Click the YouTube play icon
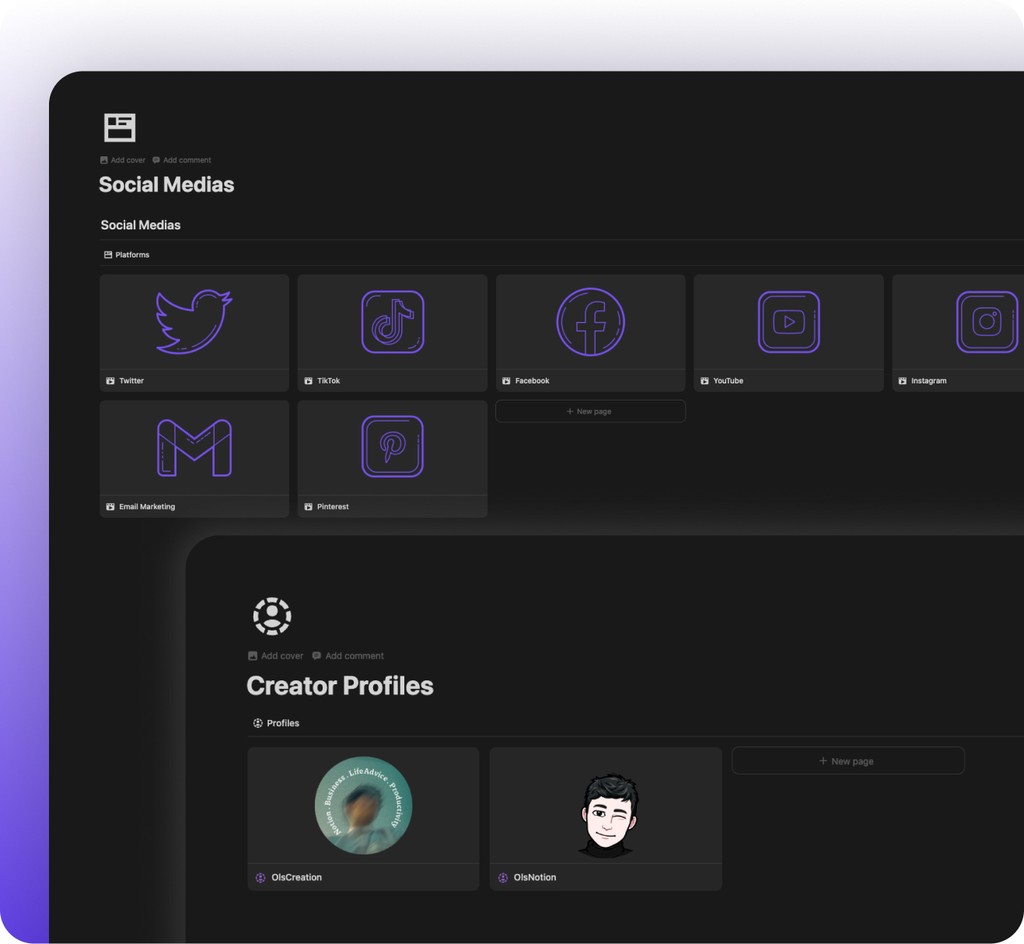 (x=787, y=320)
